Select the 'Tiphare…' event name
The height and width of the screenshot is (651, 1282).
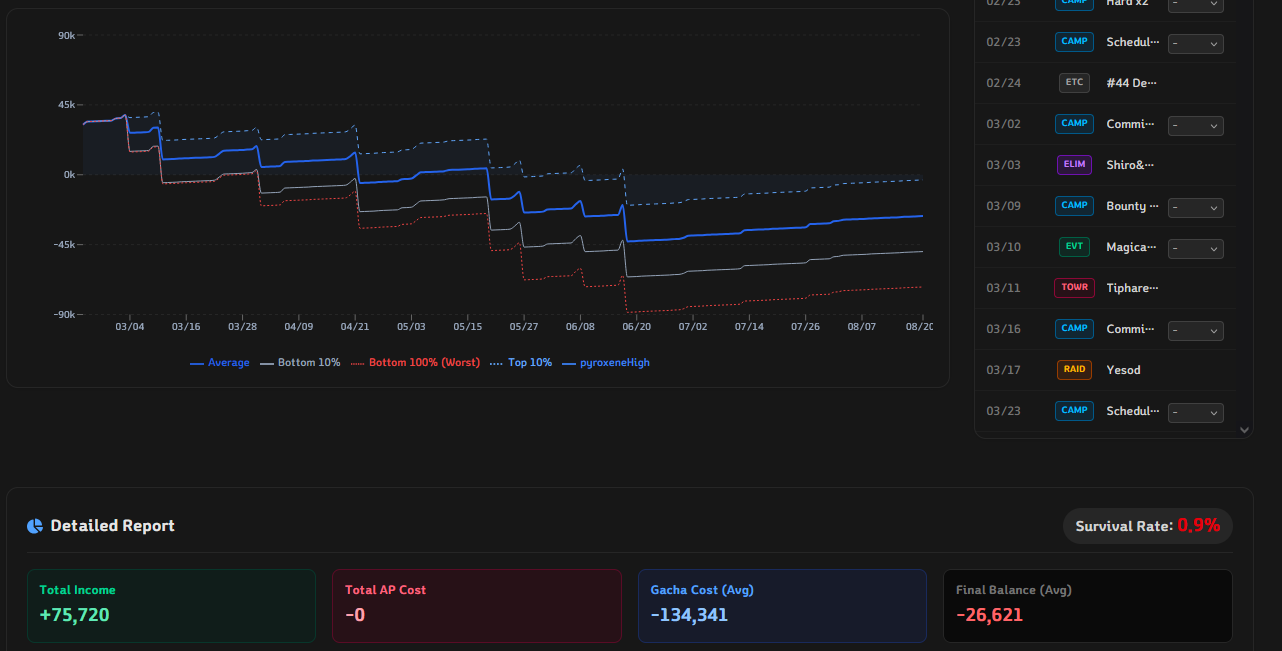click(1132, 288)
